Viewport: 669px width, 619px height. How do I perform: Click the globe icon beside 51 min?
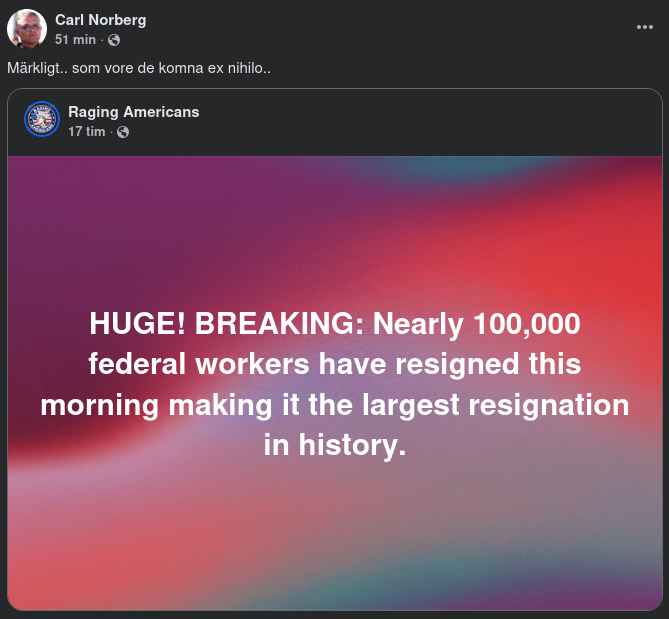[114, 40]
